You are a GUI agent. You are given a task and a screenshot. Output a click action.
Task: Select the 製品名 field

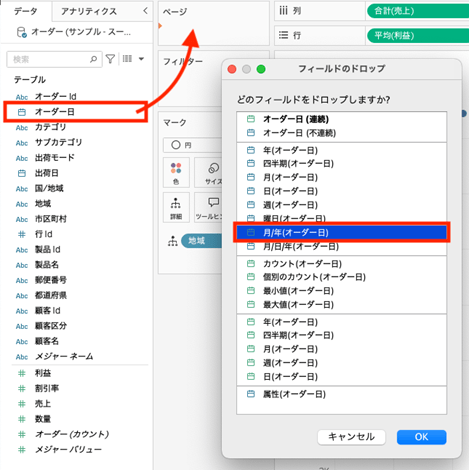[47, 265]
